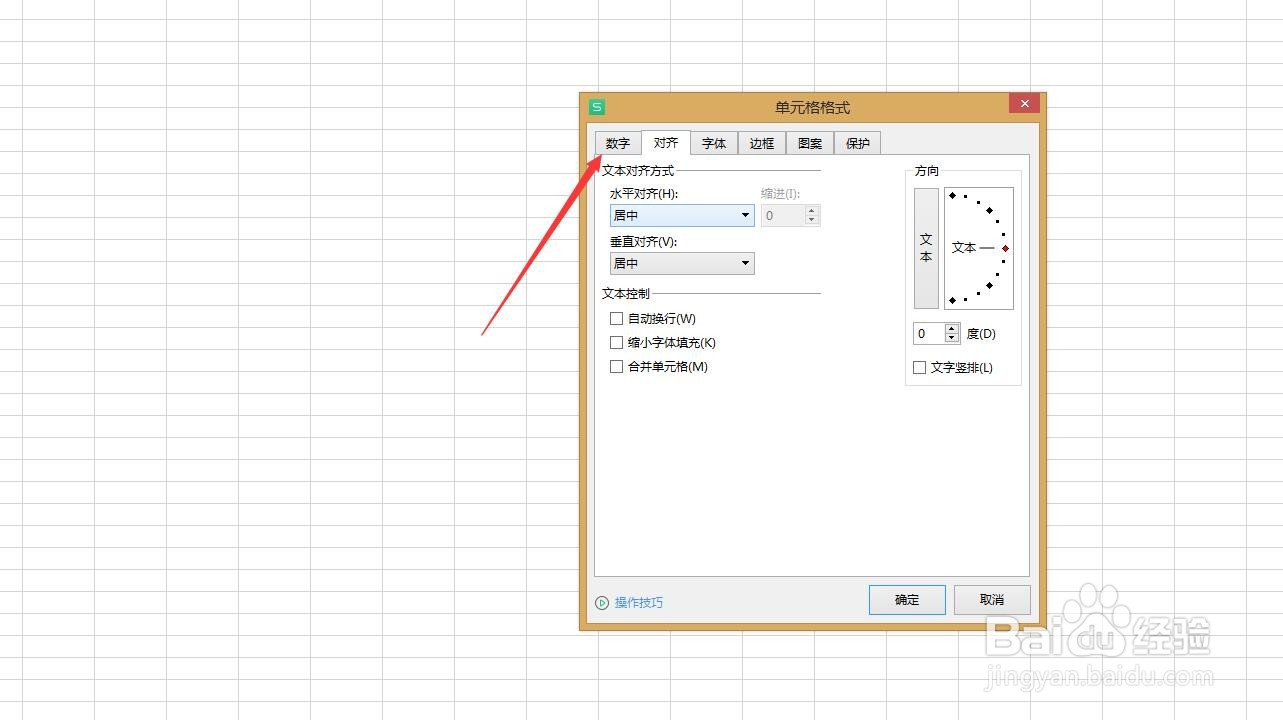The width and height of the screenshot is (1283, 720).
Task: Click the red orientation dial handle
Action: [x=1005, y=248]
